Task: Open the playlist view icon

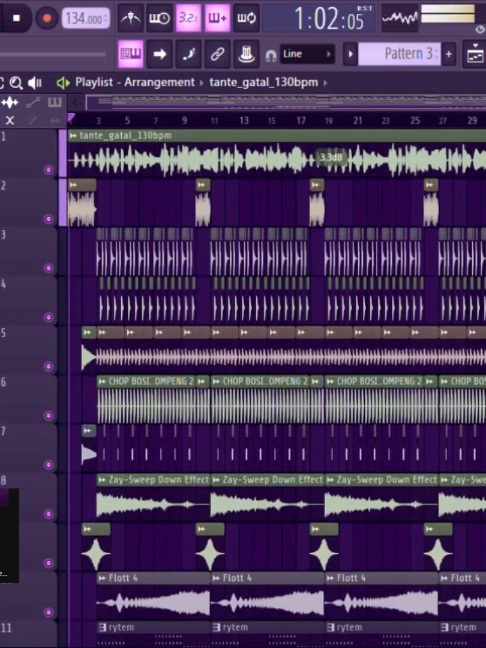Action: point(131,54)
